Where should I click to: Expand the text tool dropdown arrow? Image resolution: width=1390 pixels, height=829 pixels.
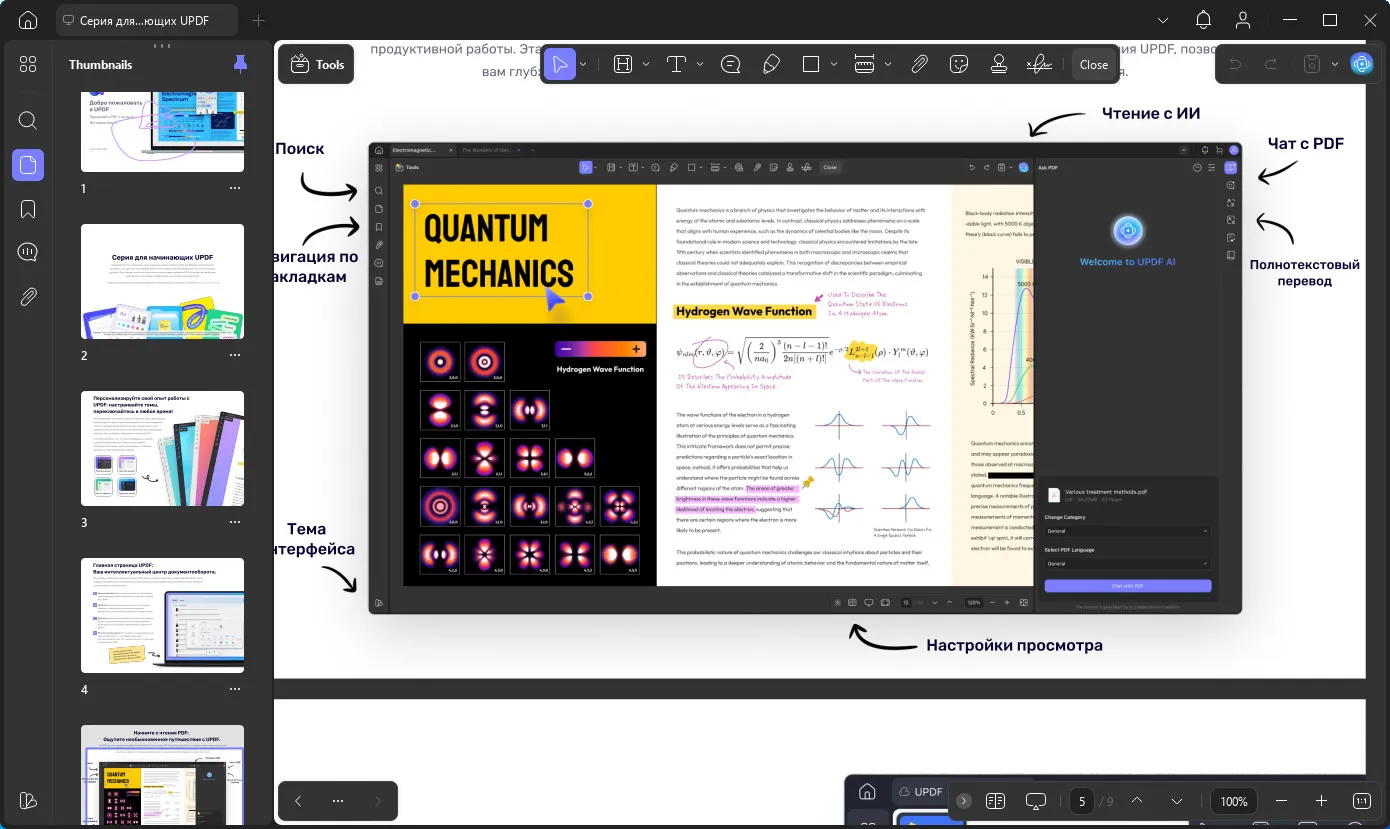(x=700, y=64)
